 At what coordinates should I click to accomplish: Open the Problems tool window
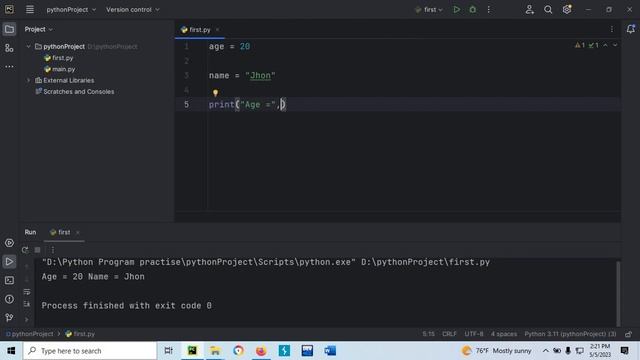coord(9,299)
